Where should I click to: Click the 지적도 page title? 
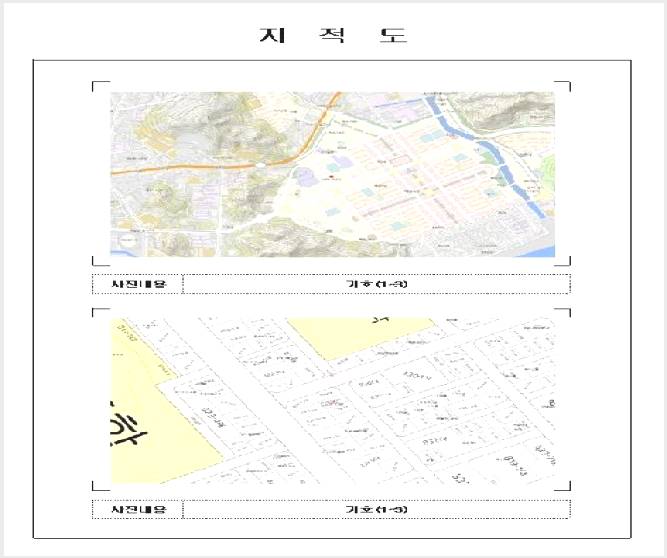coord(334,35)
